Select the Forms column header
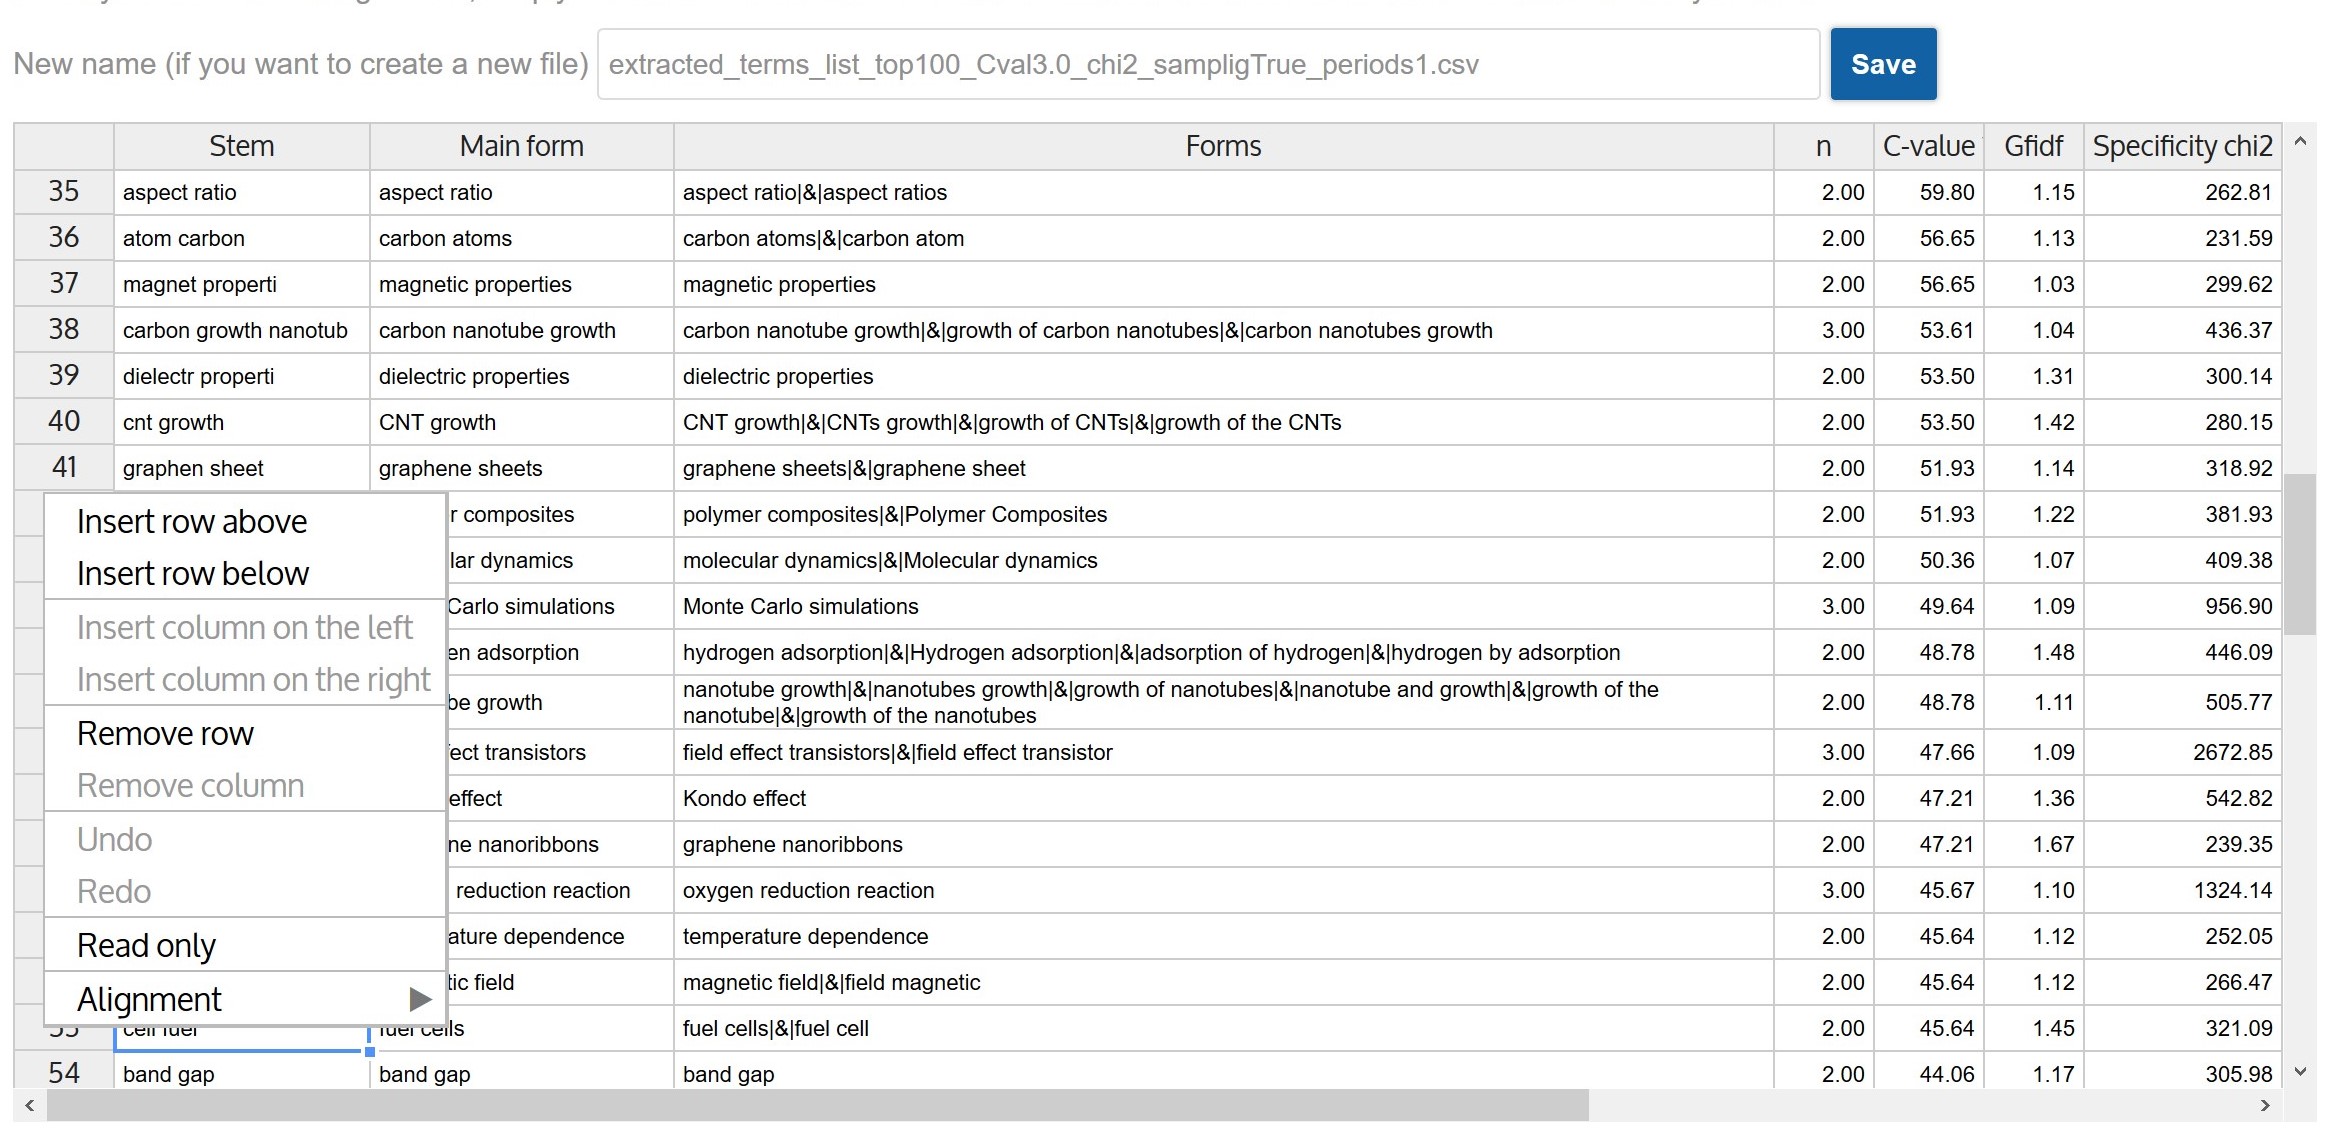 (1224, 146)
